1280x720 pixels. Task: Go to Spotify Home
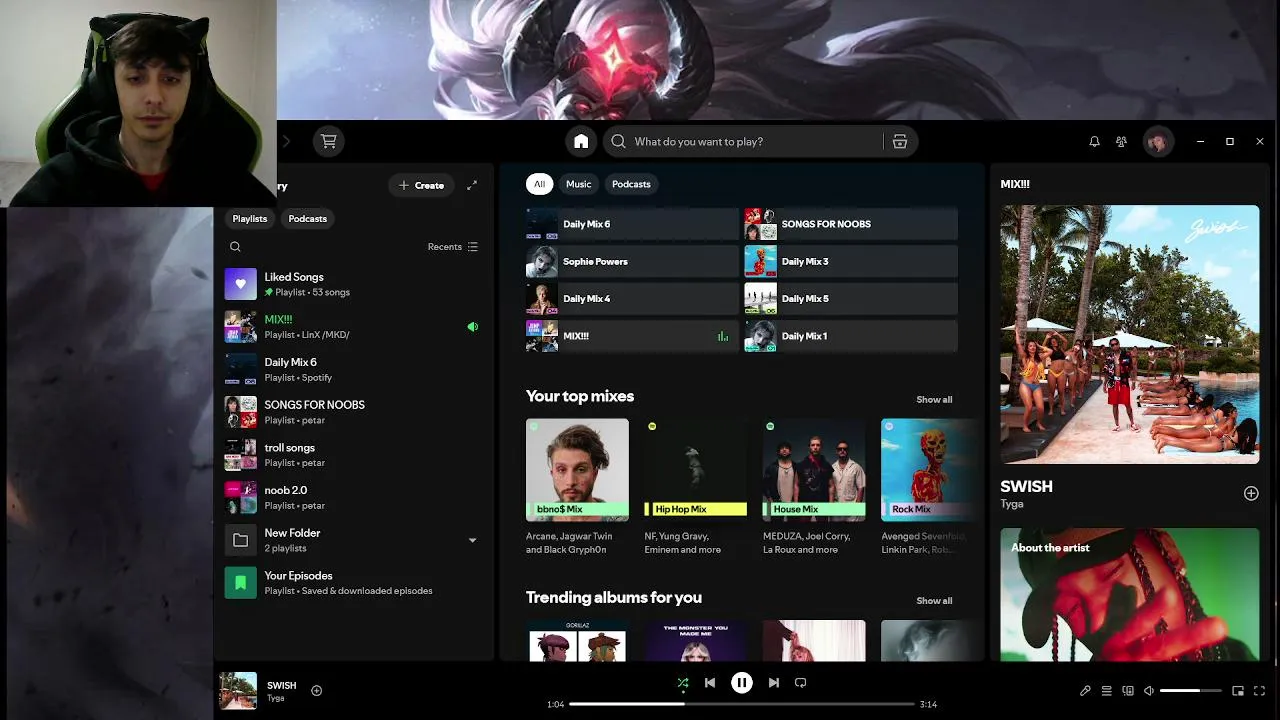[x=581, y=141]
